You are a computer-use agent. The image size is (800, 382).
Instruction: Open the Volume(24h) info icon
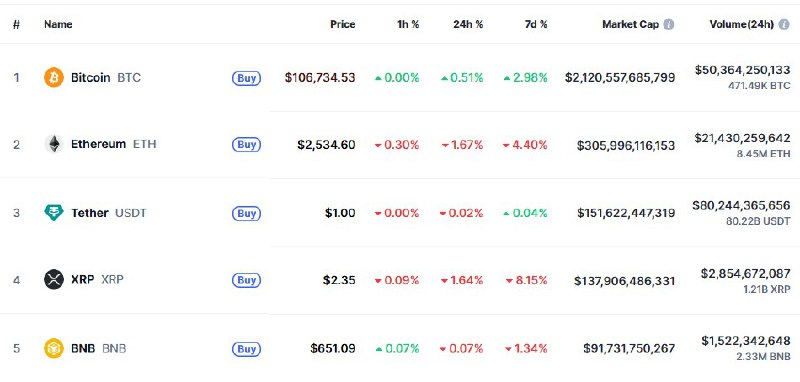[784, 24]
